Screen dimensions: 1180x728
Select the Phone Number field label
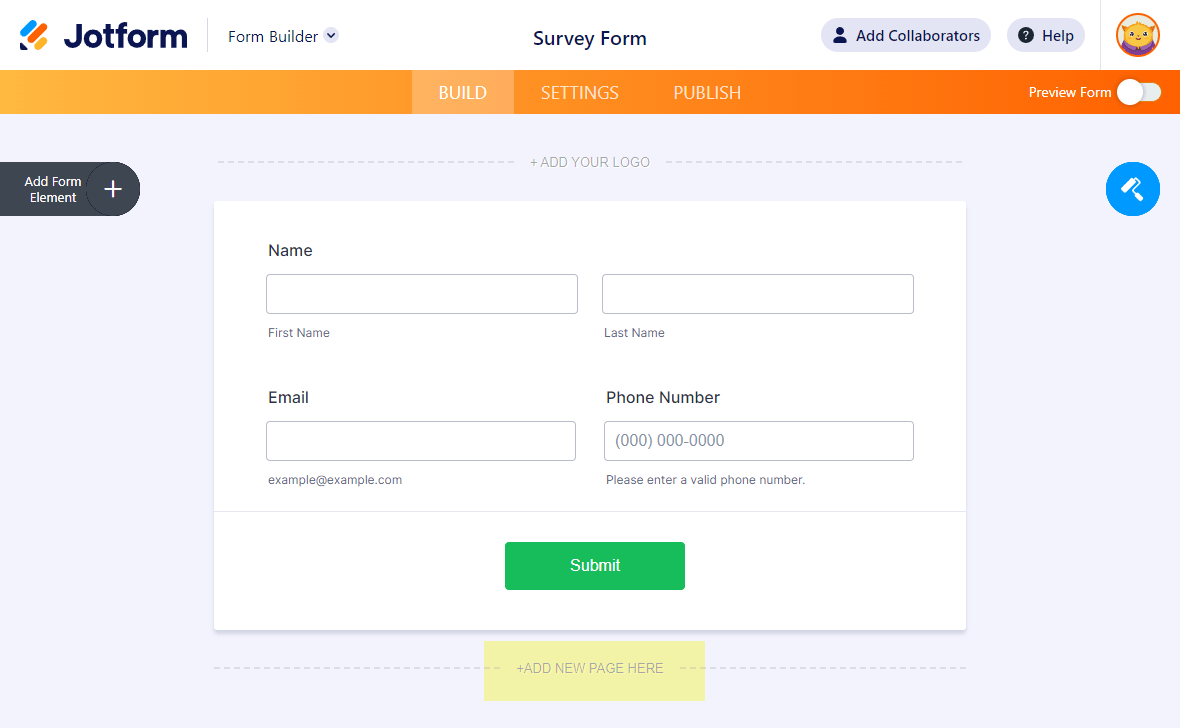[663, 397]
